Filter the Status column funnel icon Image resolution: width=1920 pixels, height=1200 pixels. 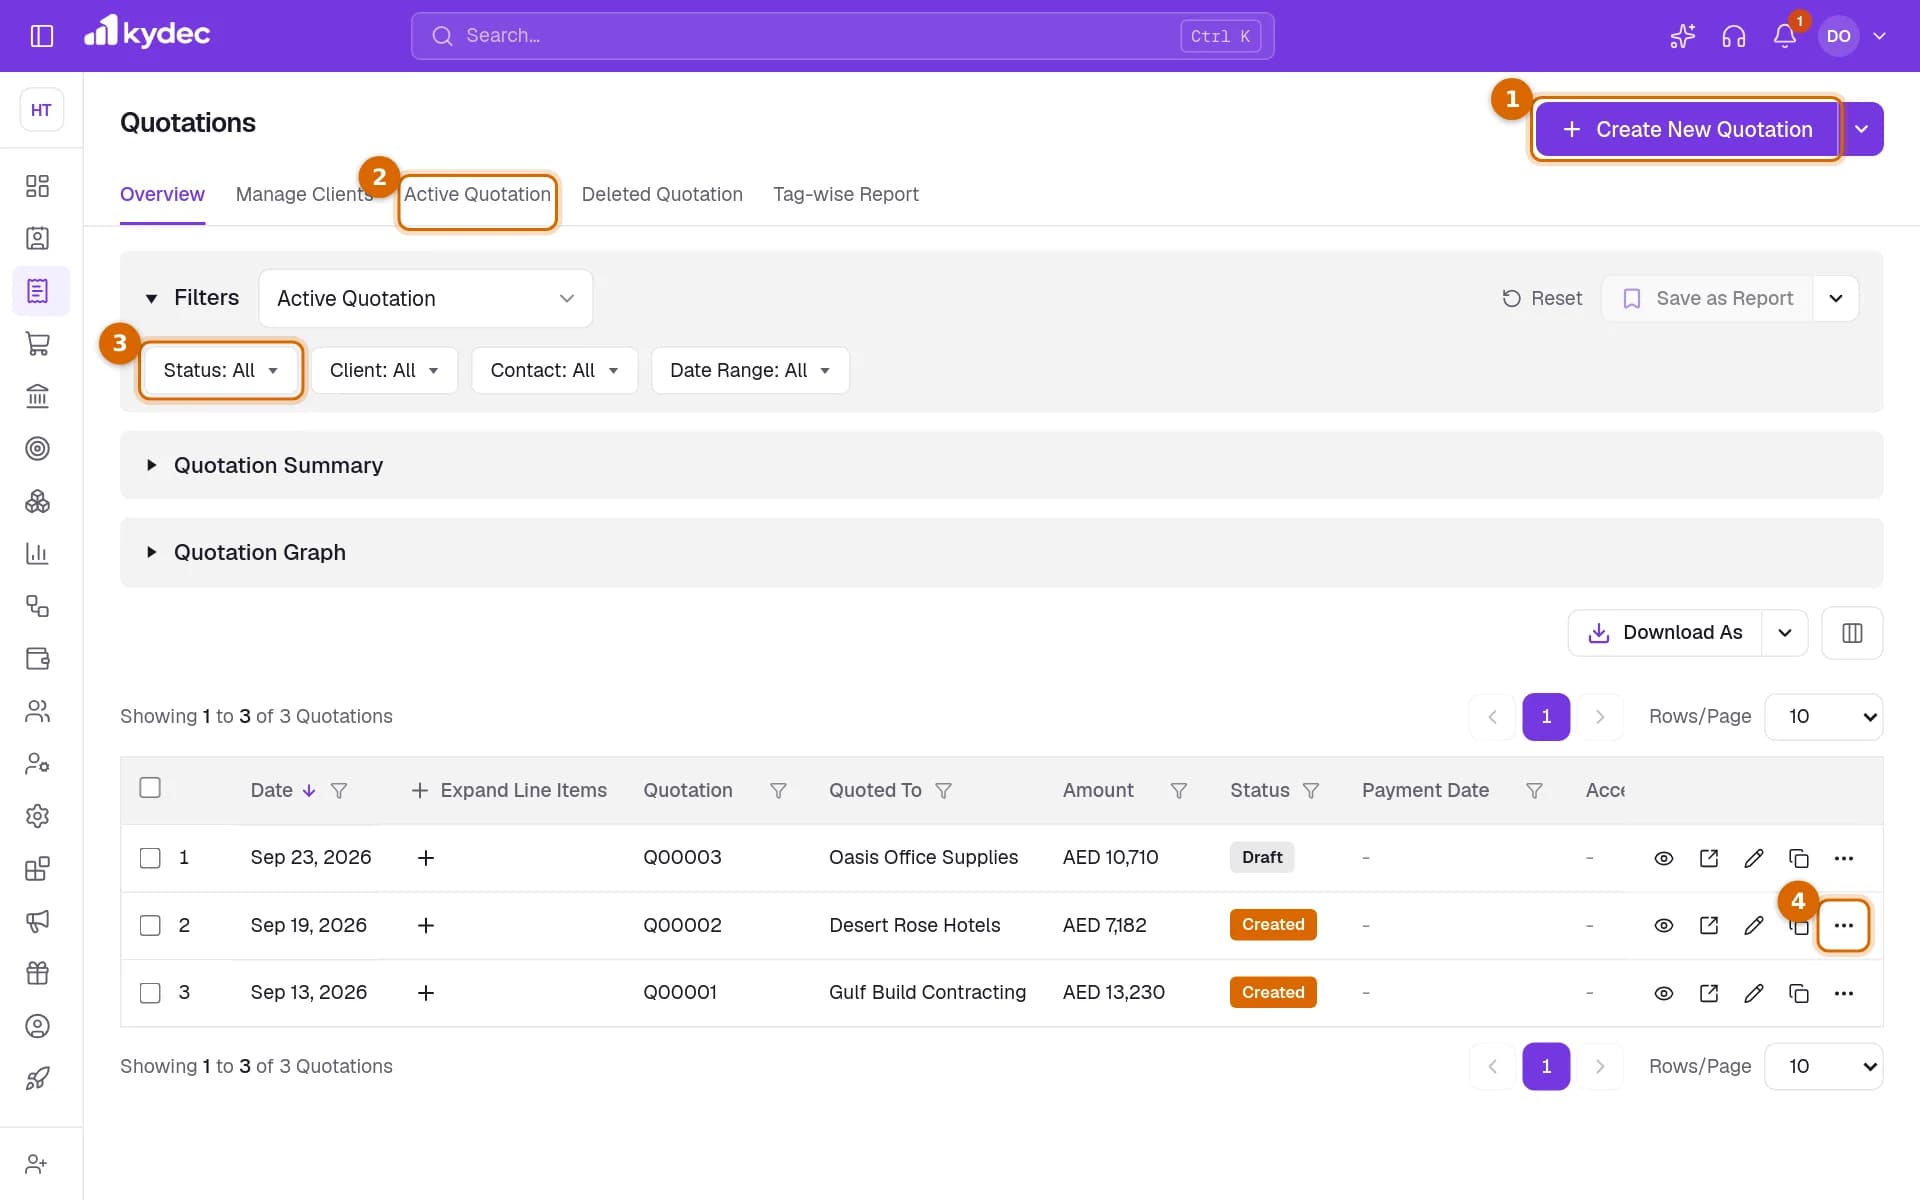tap(1311, 791)
